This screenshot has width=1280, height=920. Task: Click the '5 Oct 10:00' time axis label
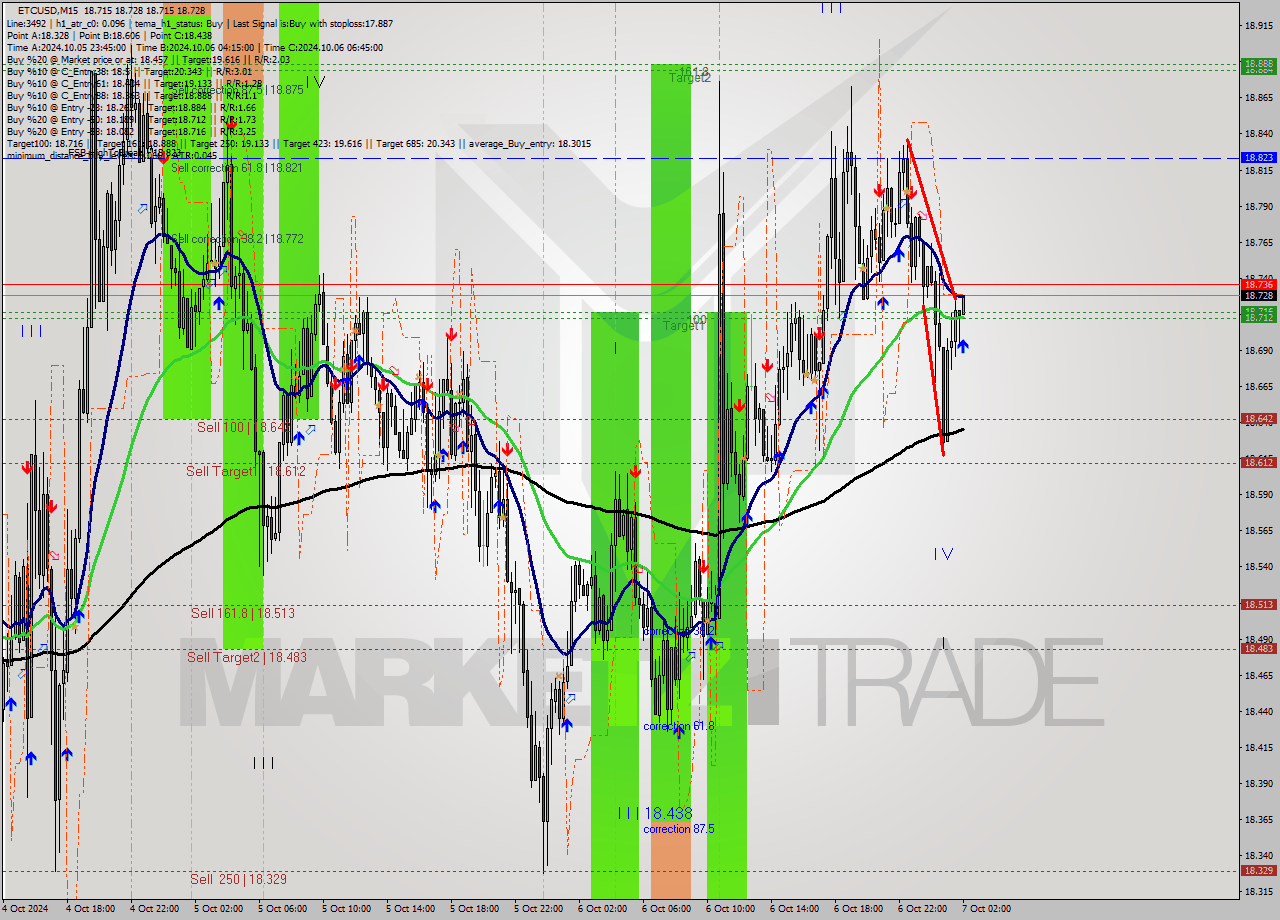point(346,910)
